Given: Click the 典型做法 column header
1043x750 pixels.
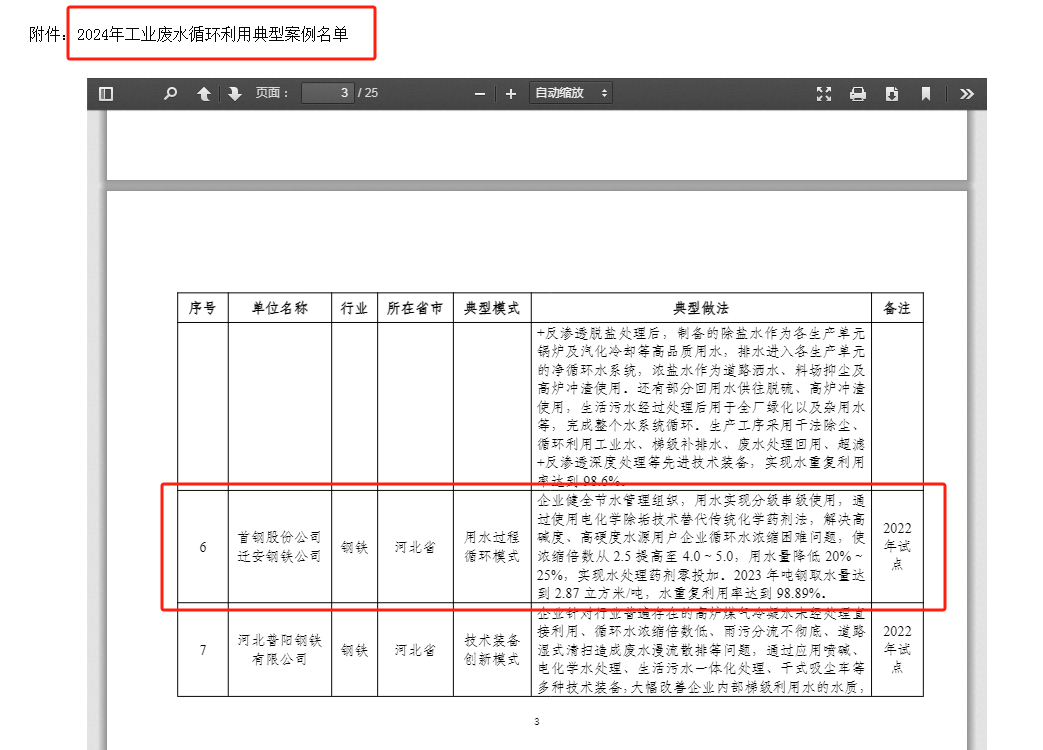Looking at the screenshot, I should 701,308.
